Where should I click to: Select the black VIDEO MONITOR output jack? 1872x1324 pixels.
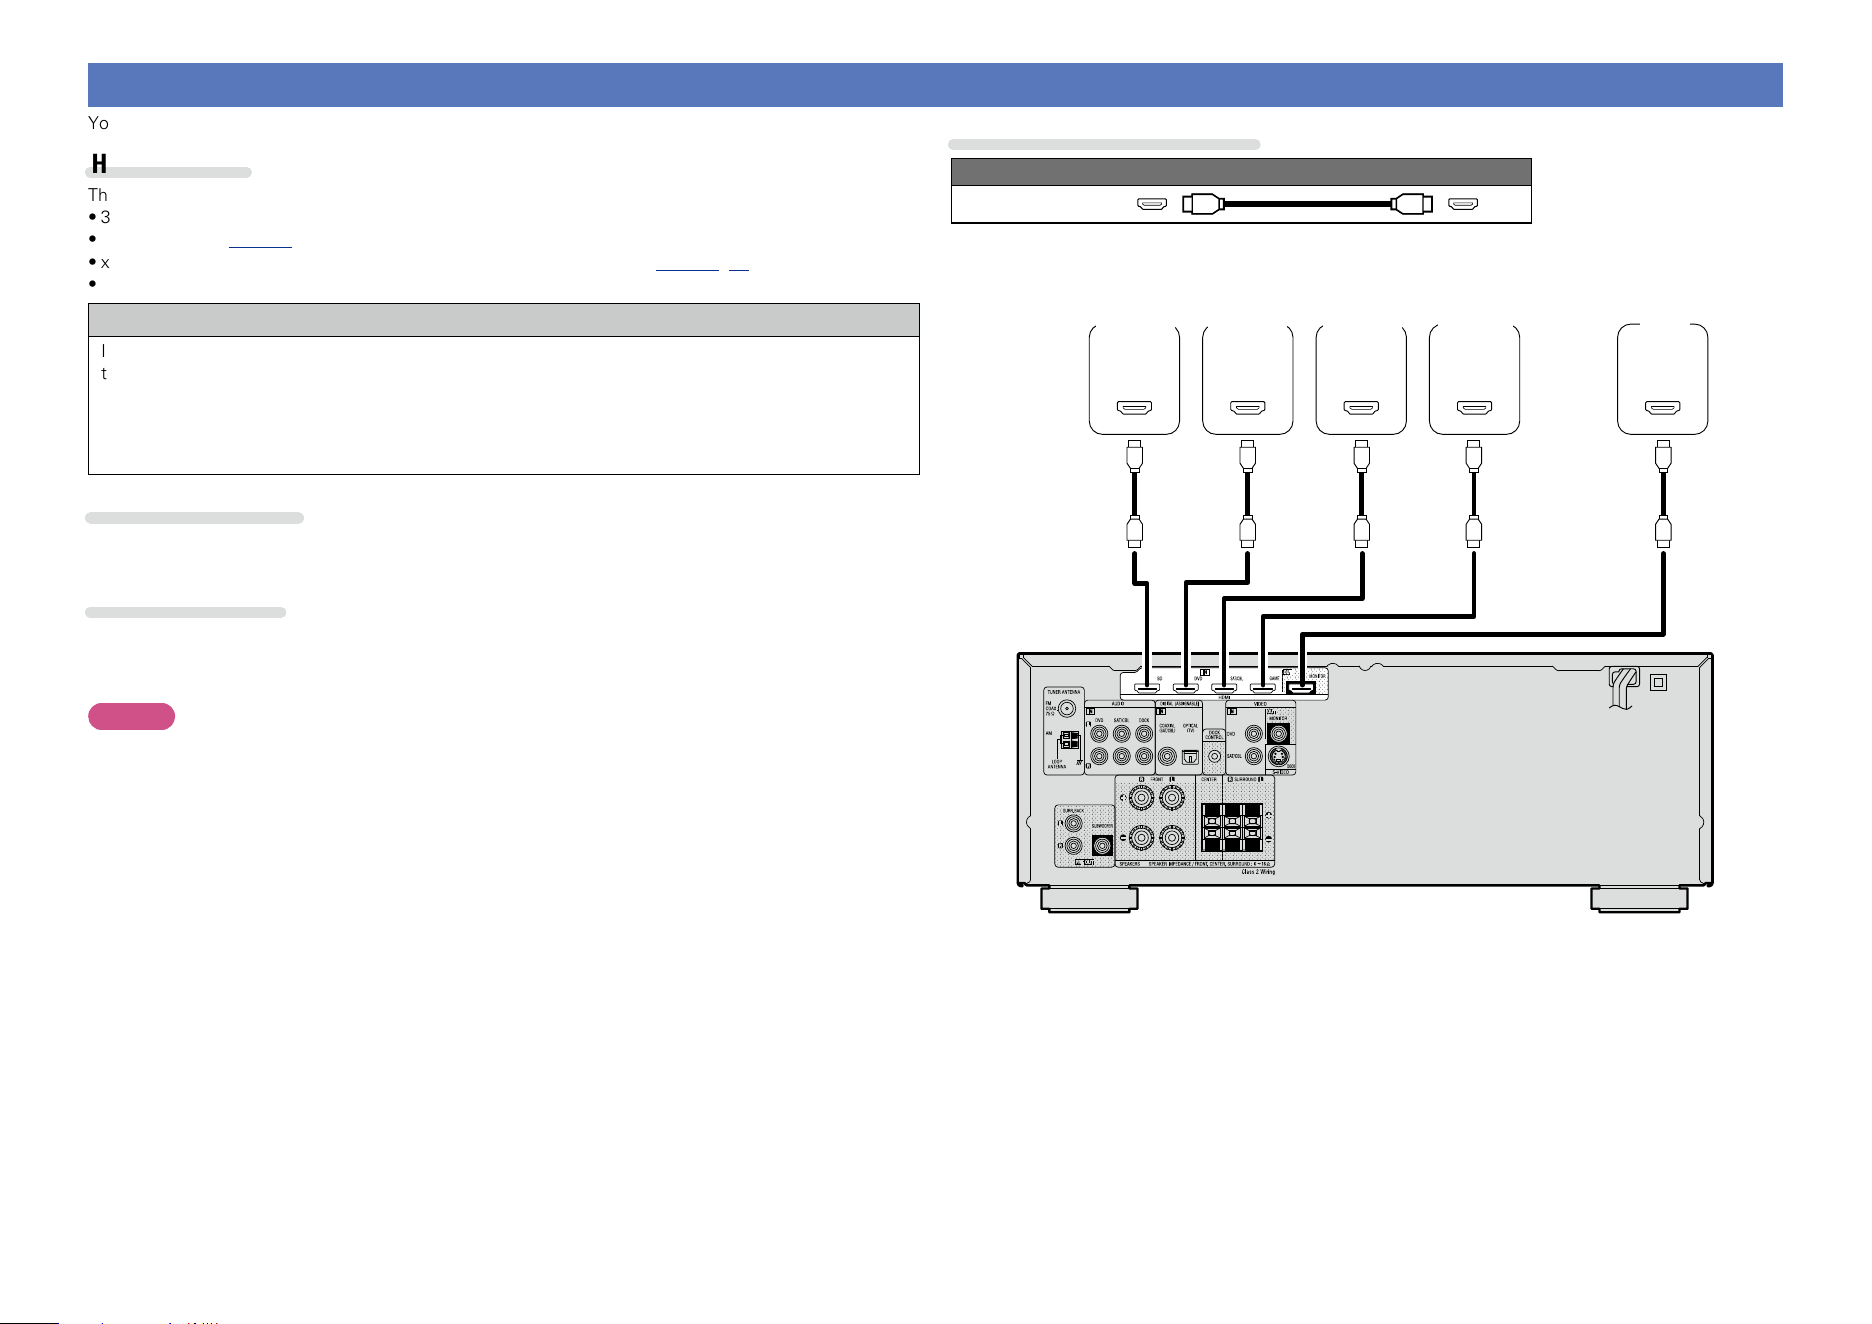pyautogui.click(x=1278, y=734)
